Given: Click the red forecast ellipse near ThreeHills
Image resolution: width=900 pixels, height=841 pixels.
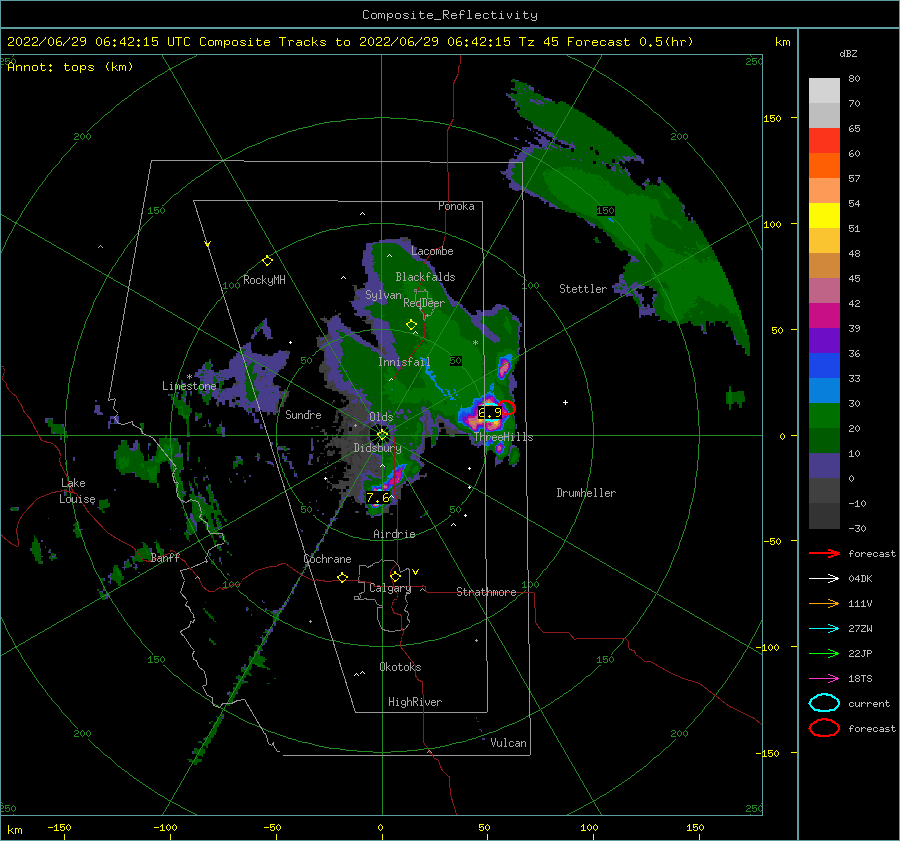Looking at the screenshot, I should pos(507,408).
